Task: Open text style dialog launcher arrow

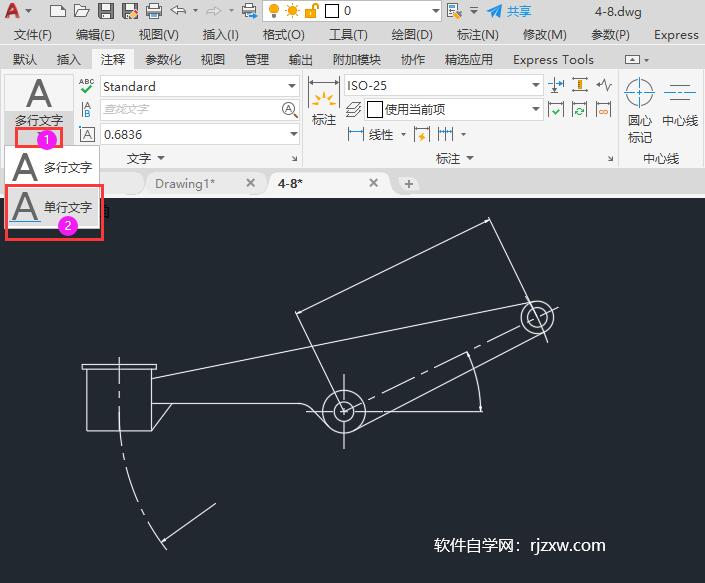Action: click(x=294, y=158)
